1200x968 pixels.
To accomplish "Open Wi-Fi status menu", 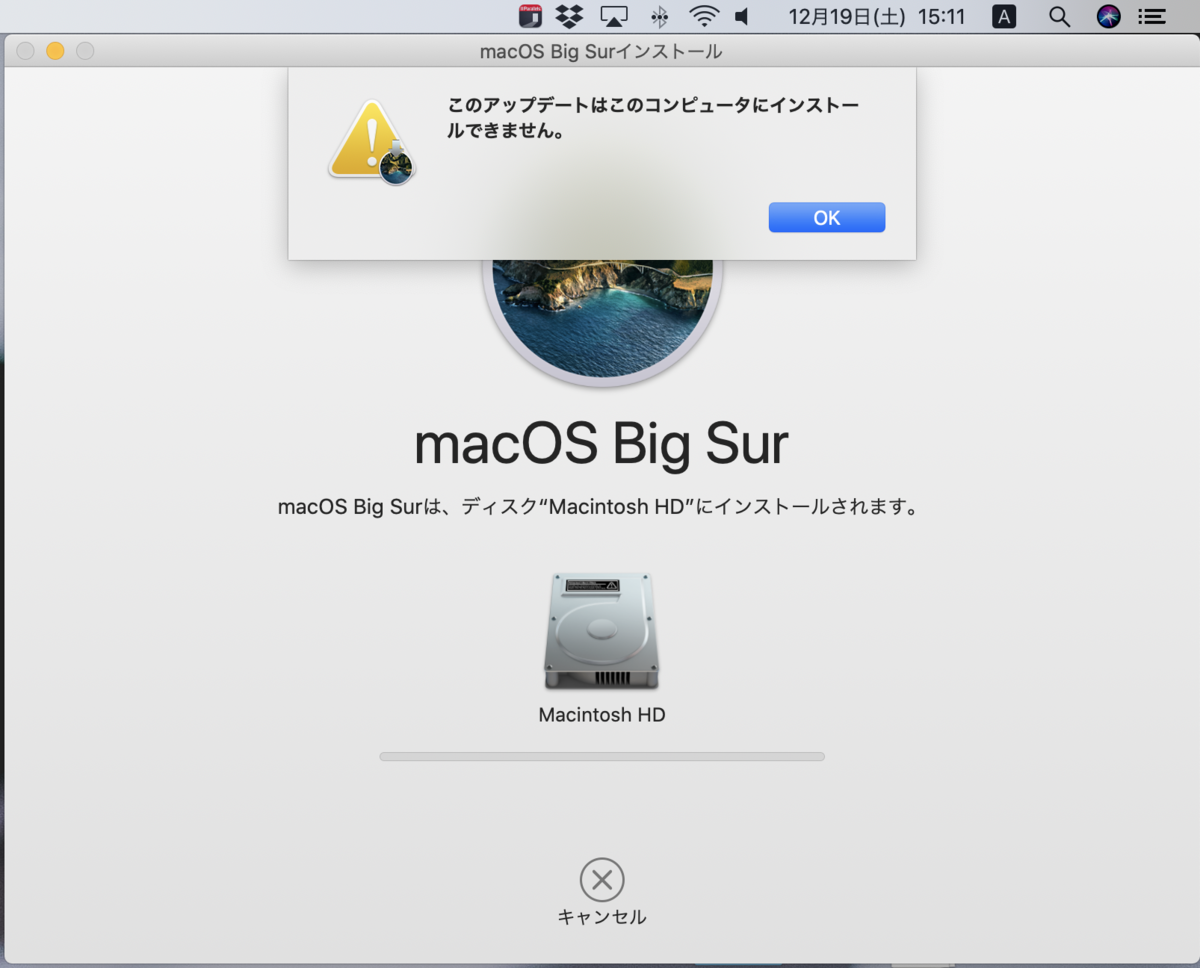I will coord(704,16).
